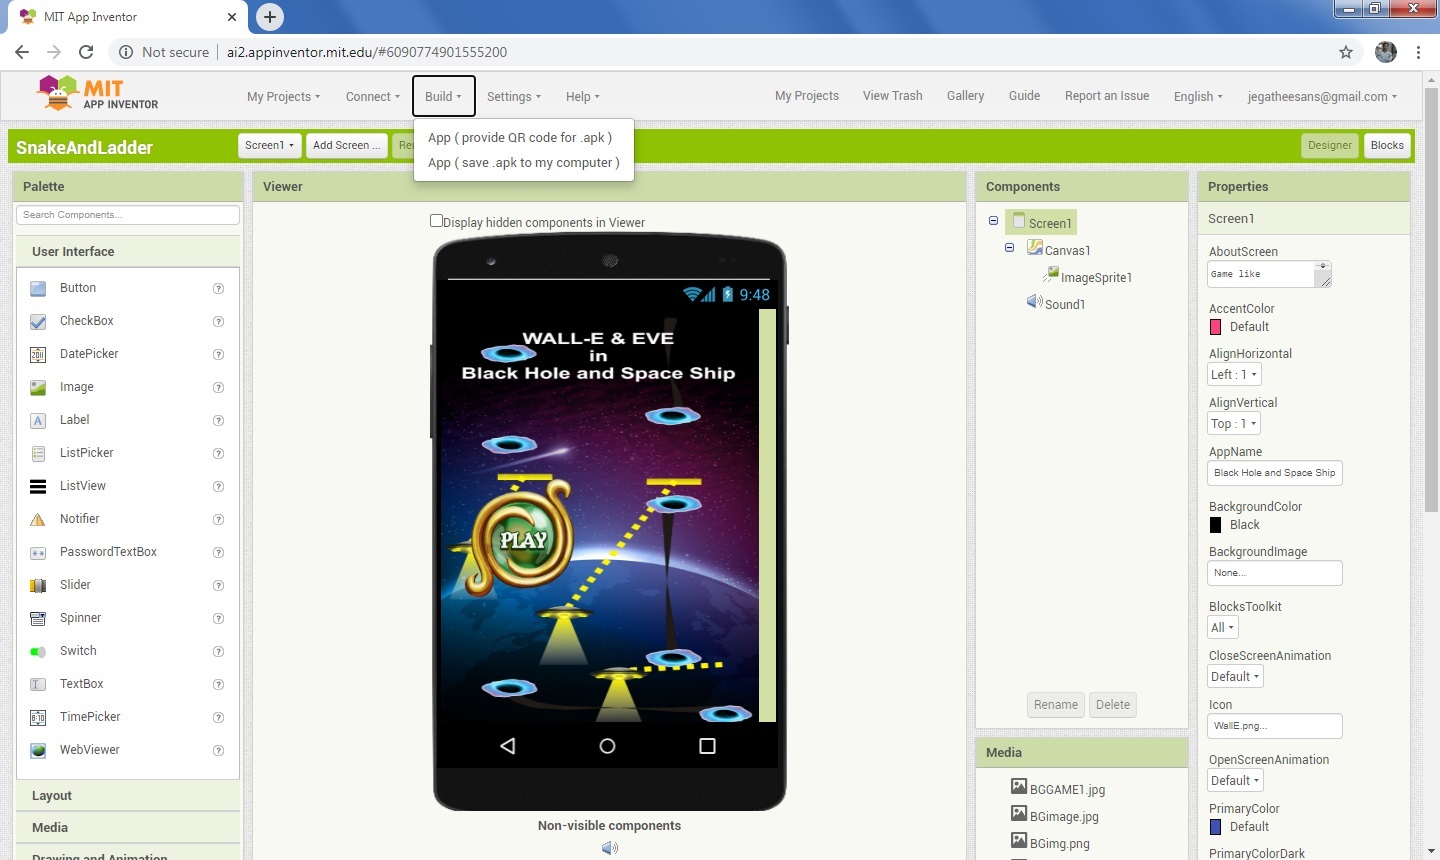Click the Slider component icon
Image resolution: width=1440 pixels, height=860 pixels.
[38, 585]
